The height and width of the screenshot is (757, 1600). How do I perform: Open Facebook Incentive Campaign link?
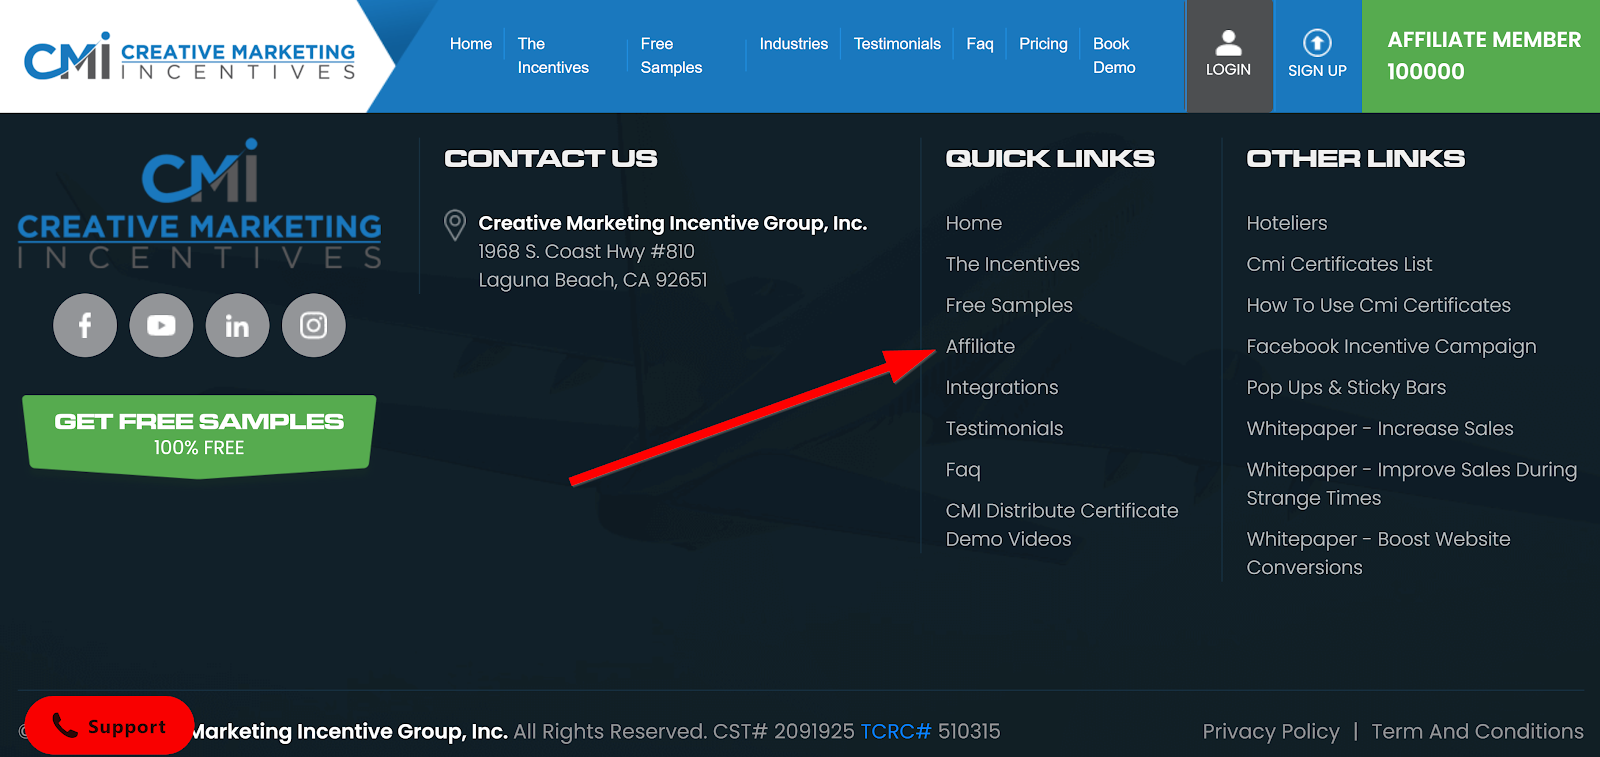tap(1391, 346)
